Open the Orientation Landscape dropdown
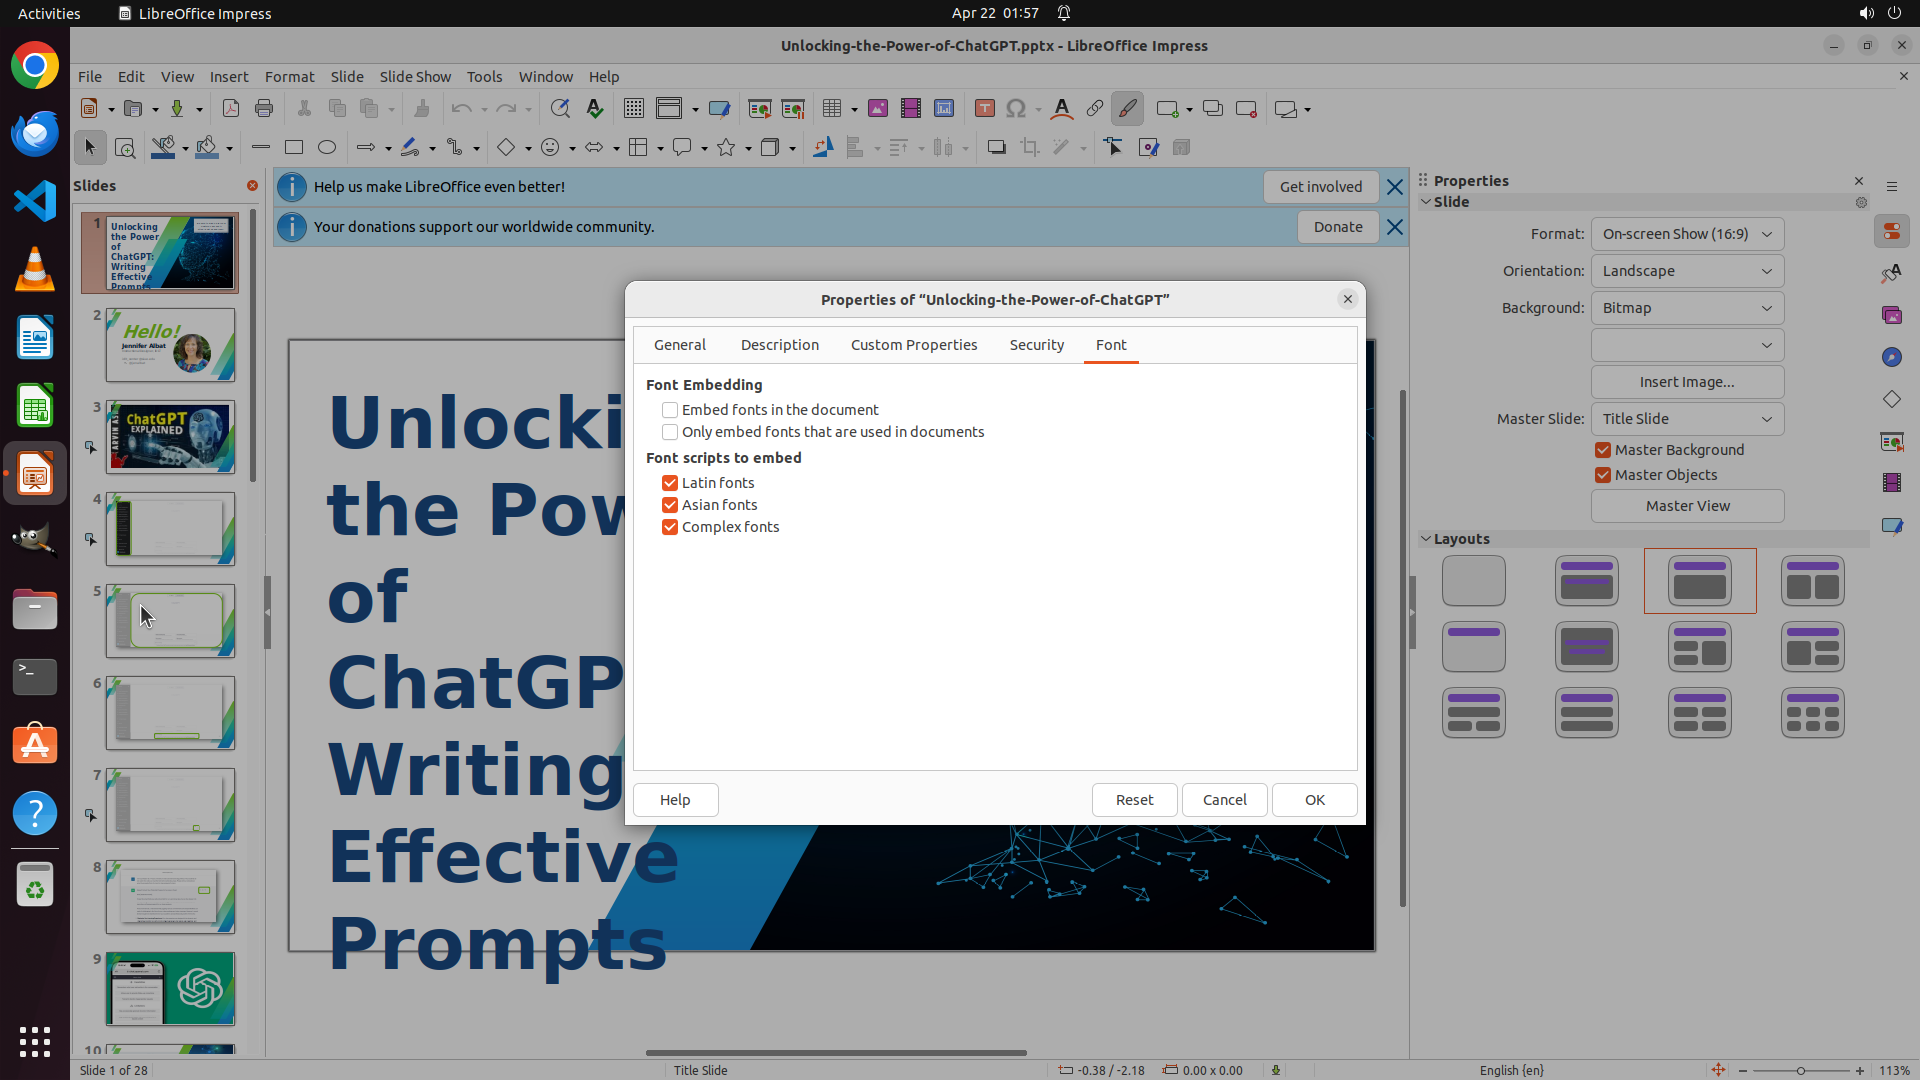The height and width of the screenshot is (1080, 1920). [1687, 271]
